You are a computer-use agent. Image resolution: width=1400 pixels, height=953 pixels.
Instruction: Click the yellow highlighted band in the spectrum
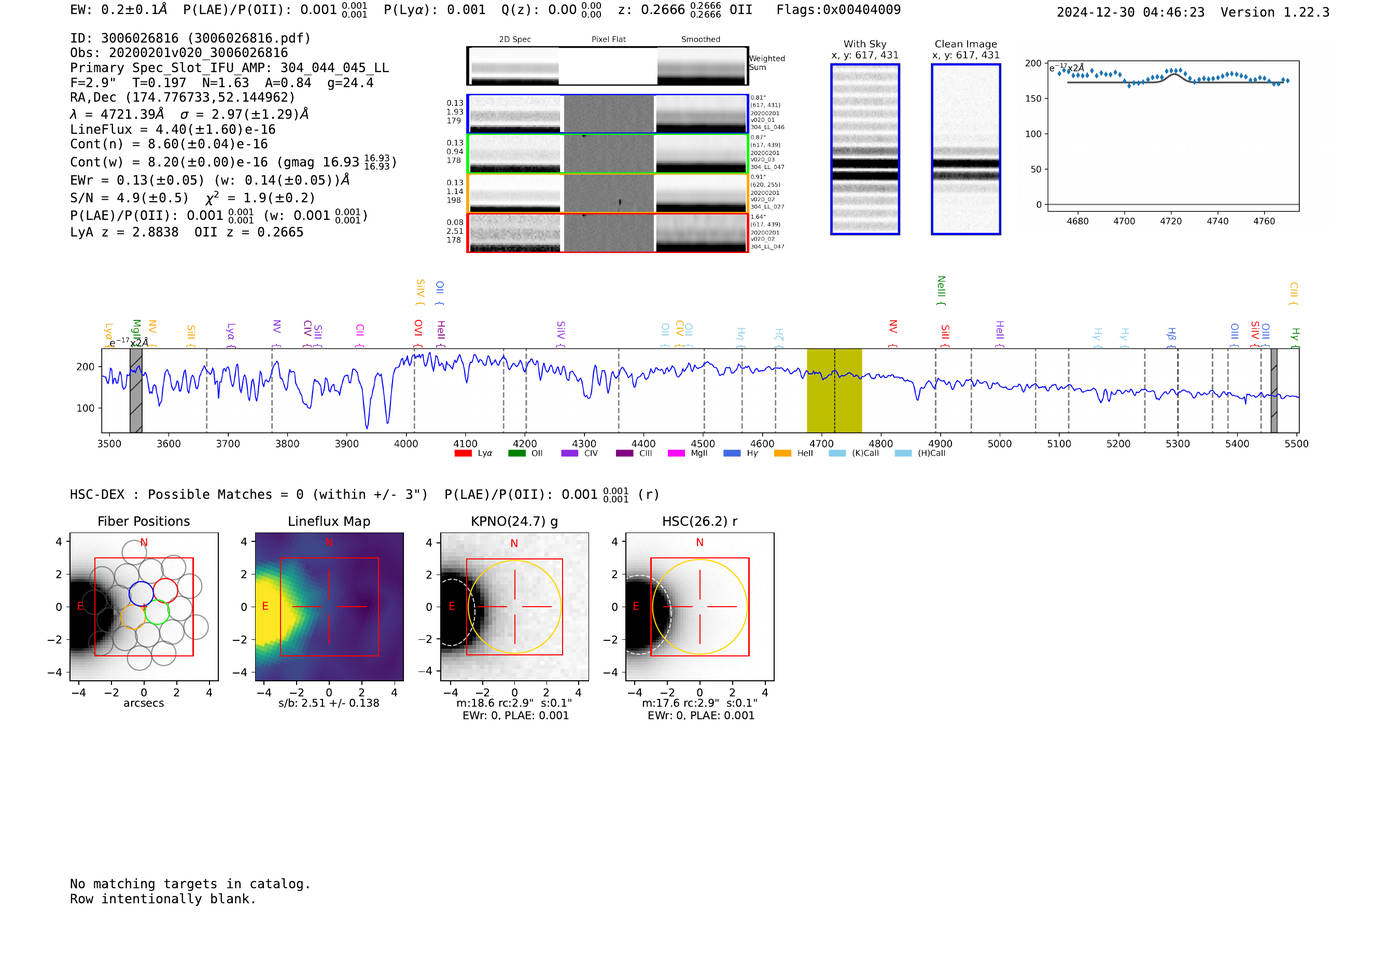click(834, 390)
